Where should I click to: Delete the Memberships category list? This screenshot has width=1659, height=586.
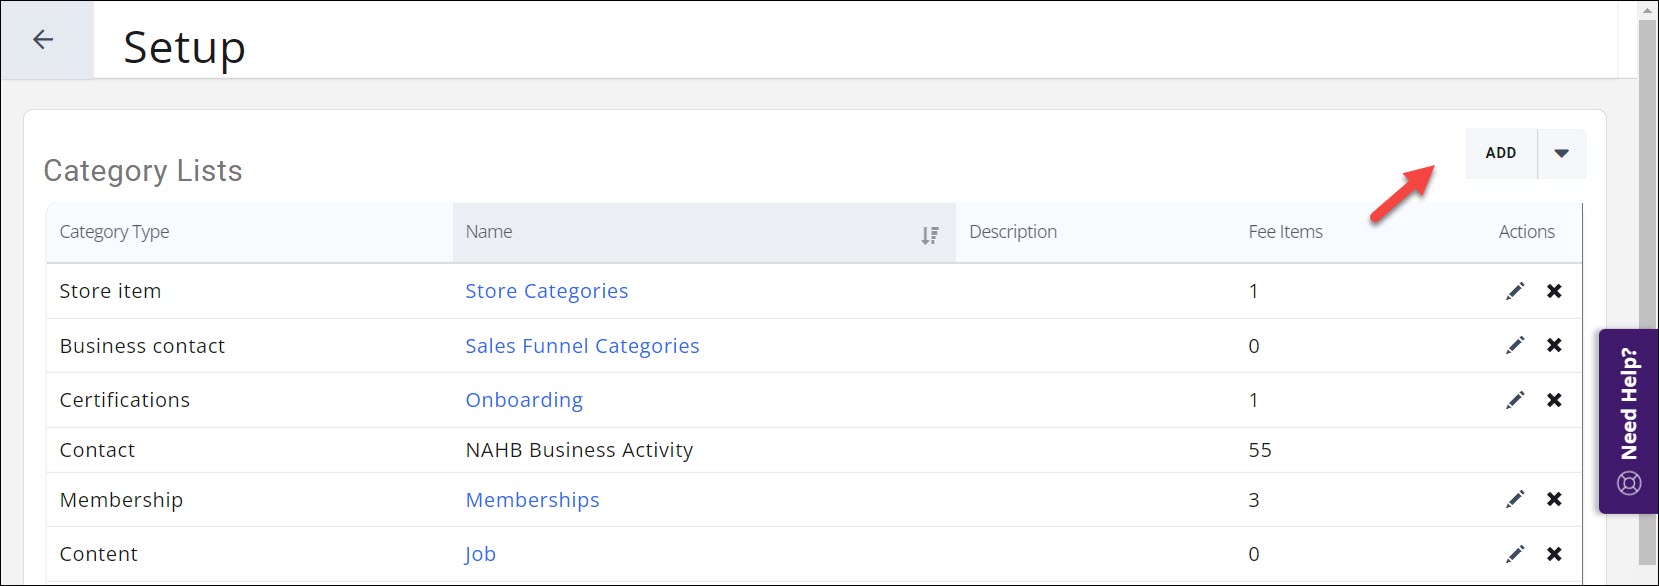coord(1554,499)
